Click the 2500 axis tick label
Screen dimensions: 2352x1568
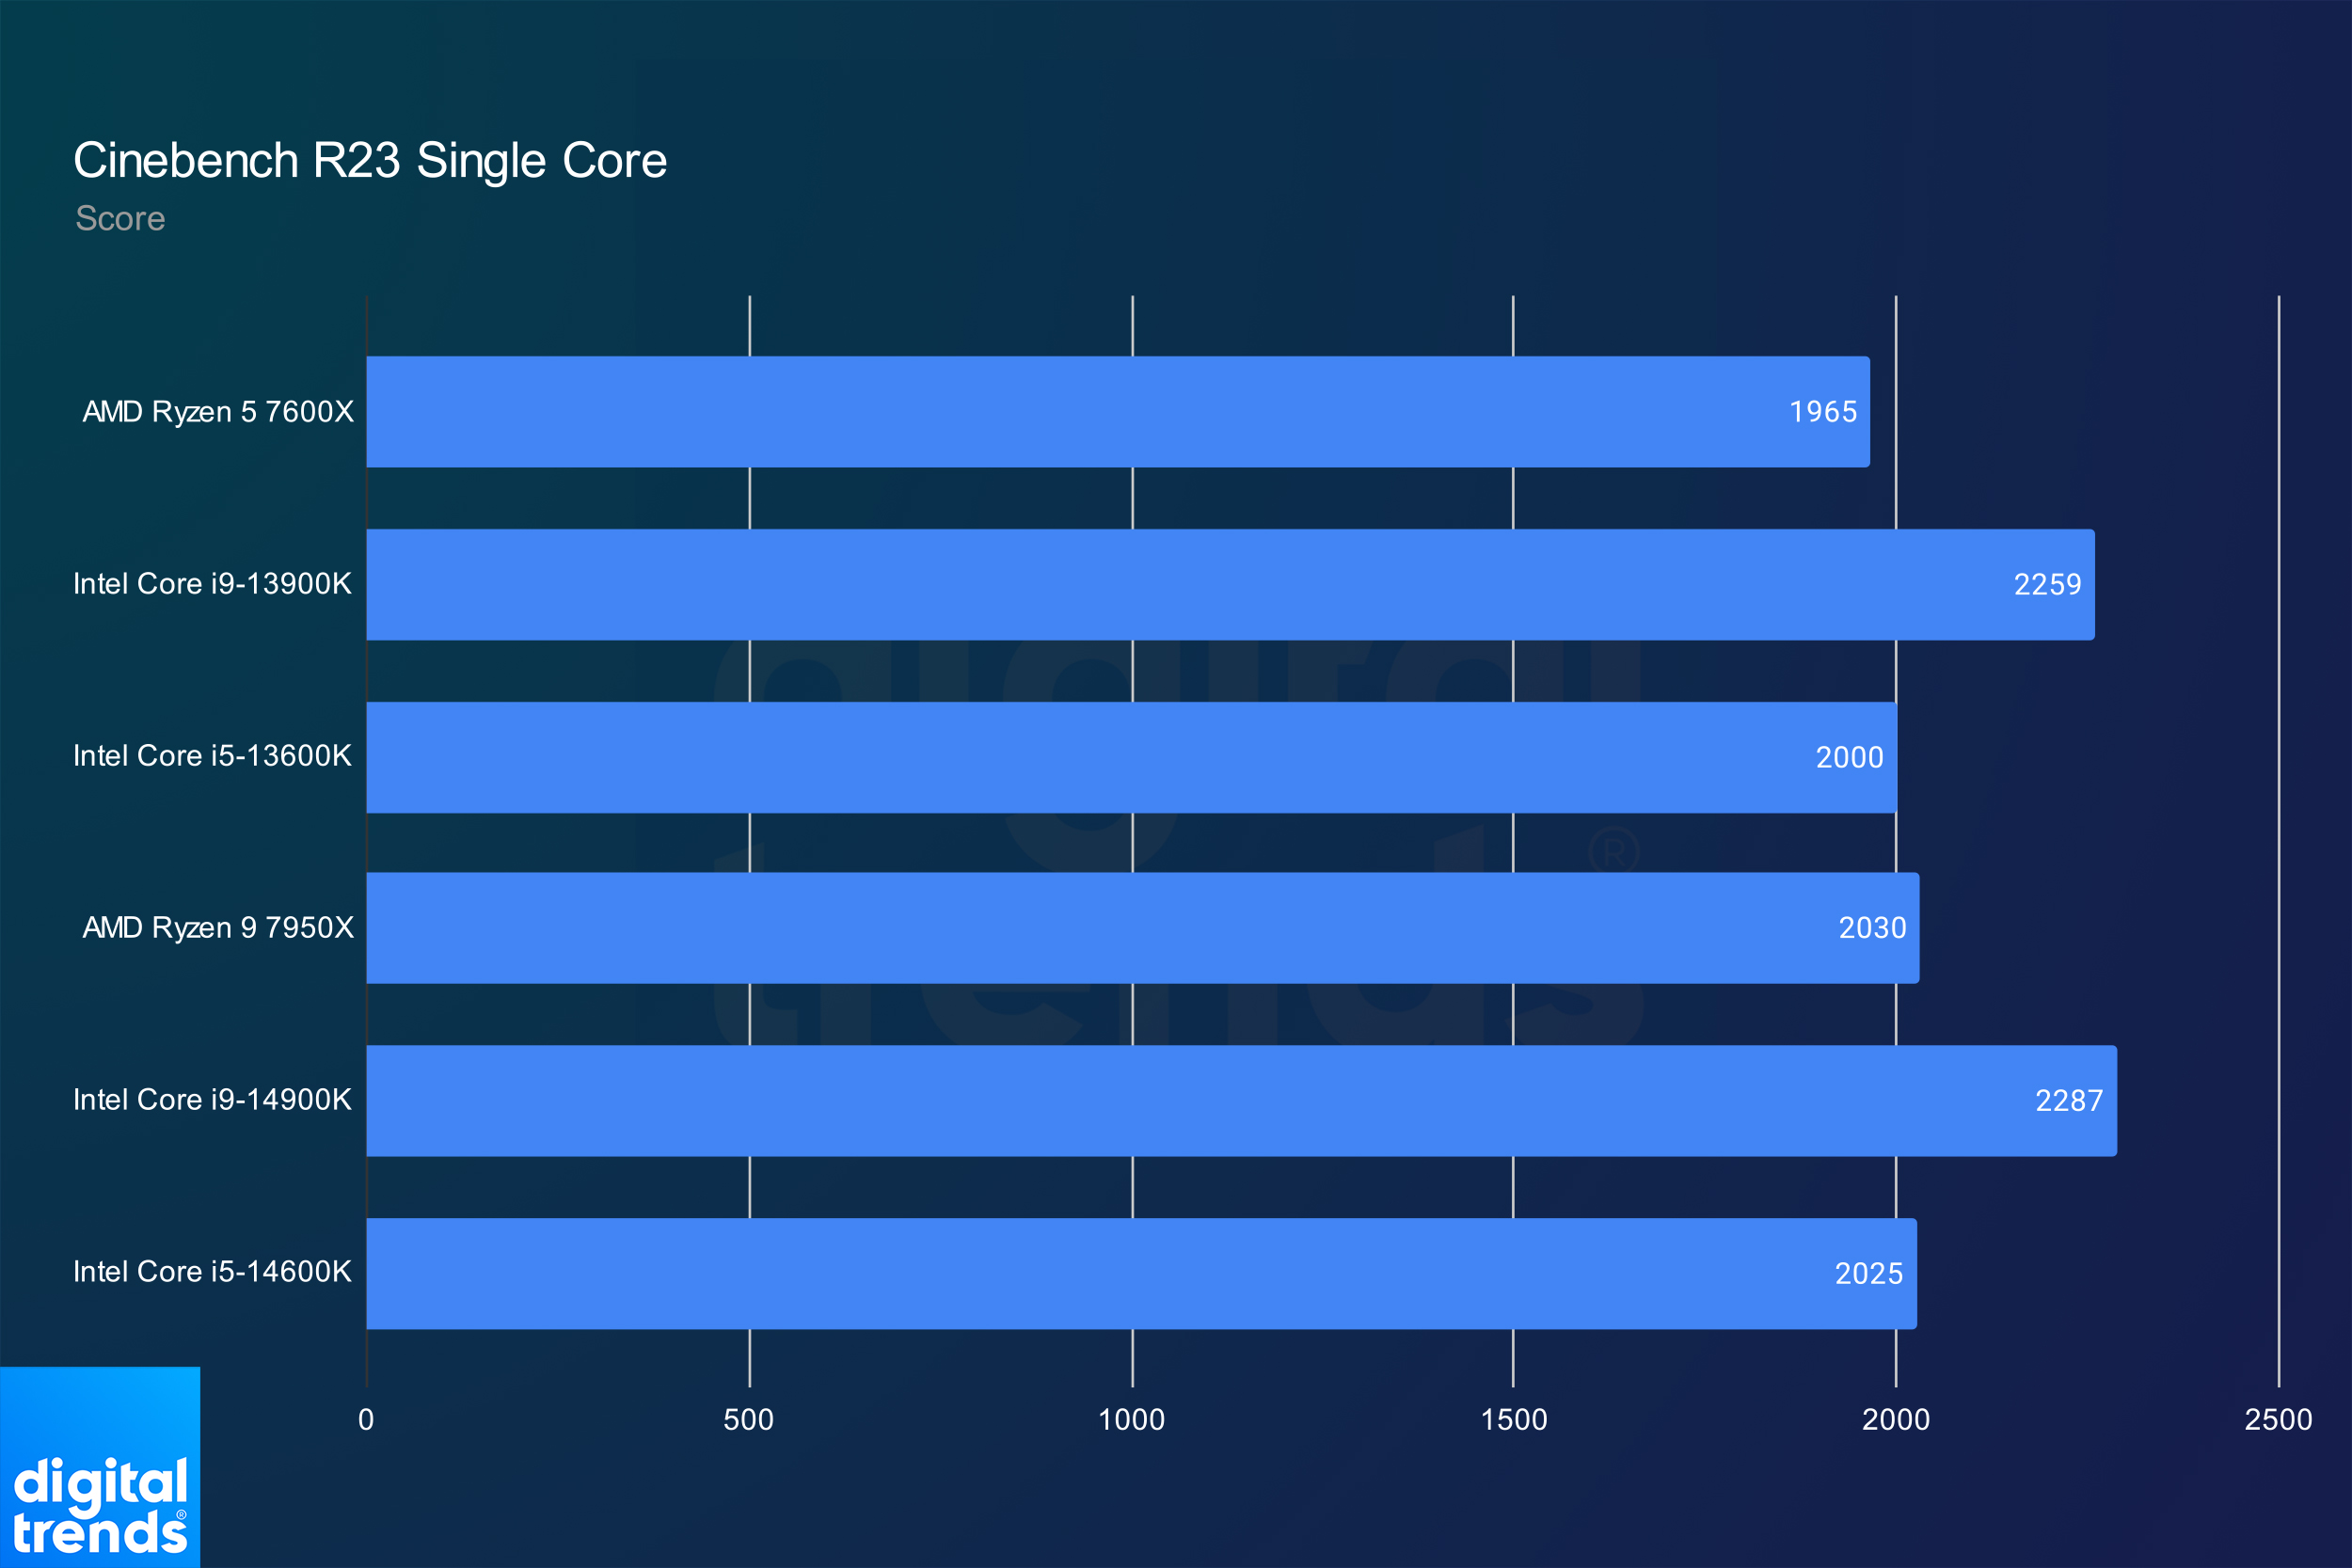click(x=2278, y=1420)
